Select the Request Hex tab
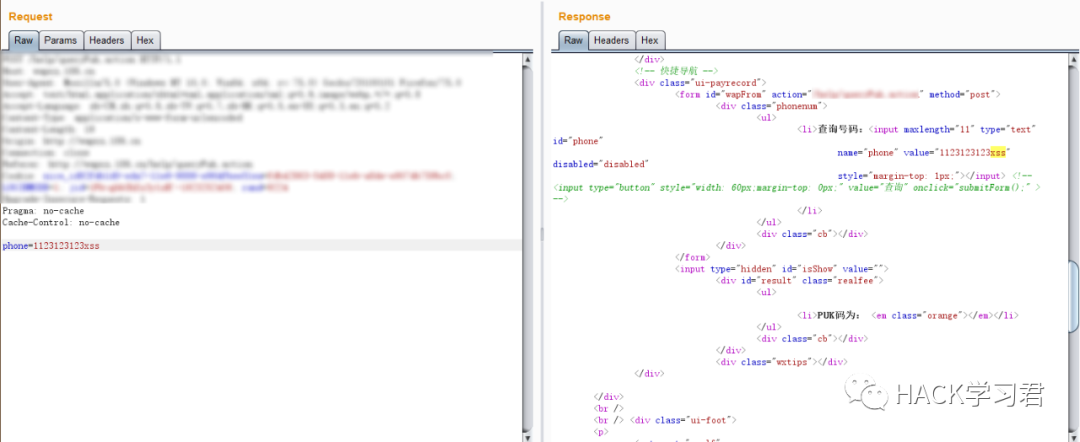The image size is (1080, 442). pyautogui.click(x=145, y=41)
